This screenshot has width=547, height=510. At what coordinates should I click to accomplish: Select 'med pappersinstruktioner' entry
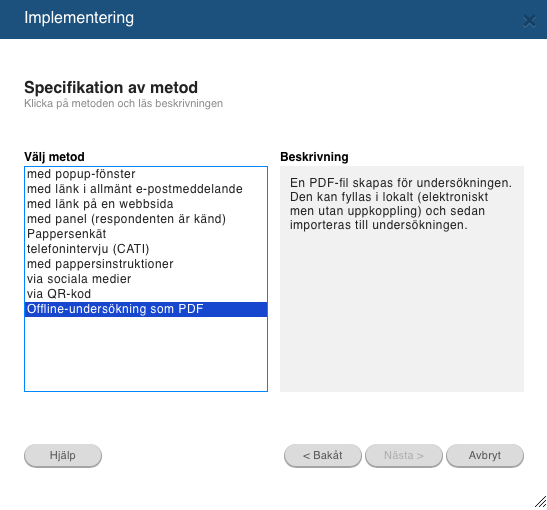(x=146, y=264)
